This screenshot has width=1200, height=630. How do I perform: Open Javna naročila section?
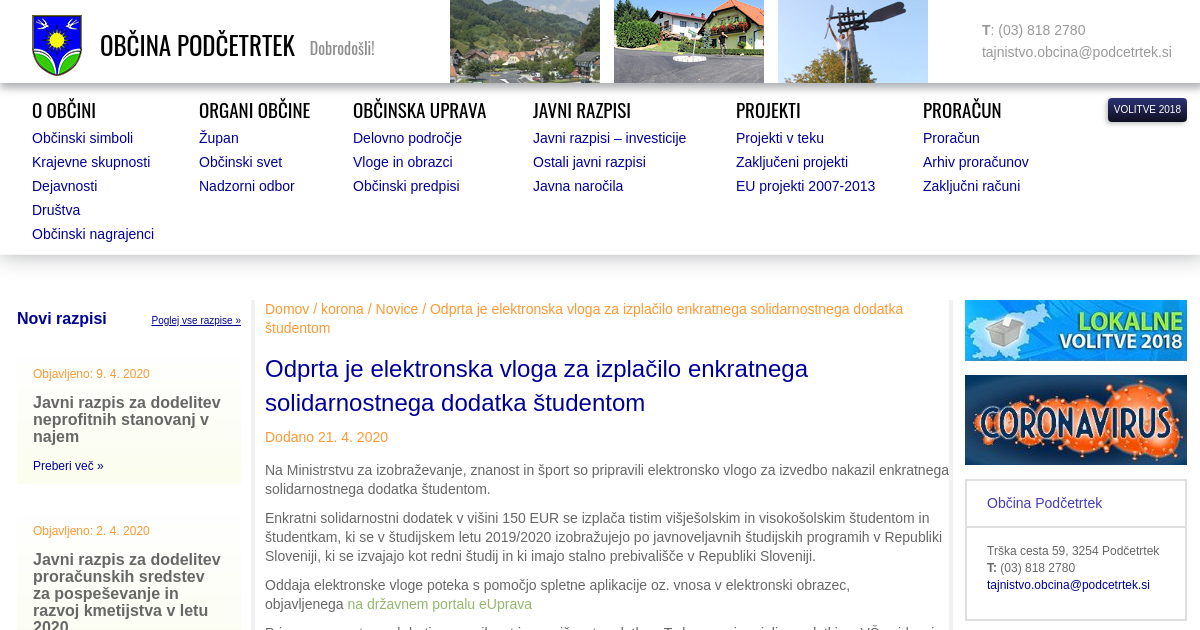(577, 186)
